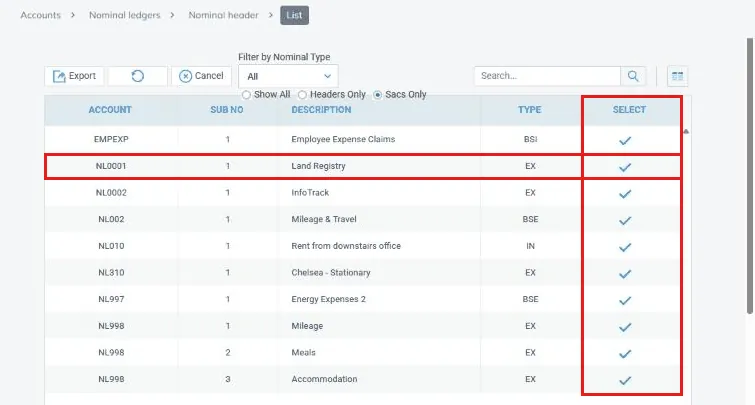
Task: Click the Employee Expense Claims description
Action: (343, 139)
